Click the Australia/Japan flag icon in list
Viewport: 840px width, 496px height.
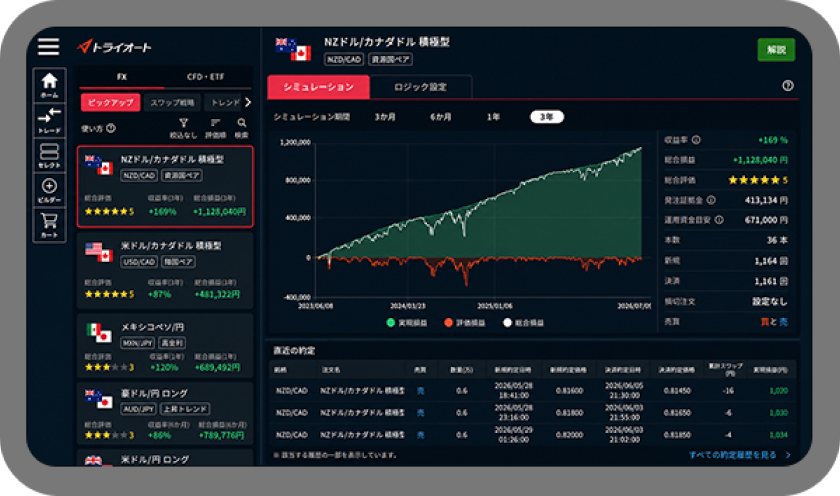[99, 399]
